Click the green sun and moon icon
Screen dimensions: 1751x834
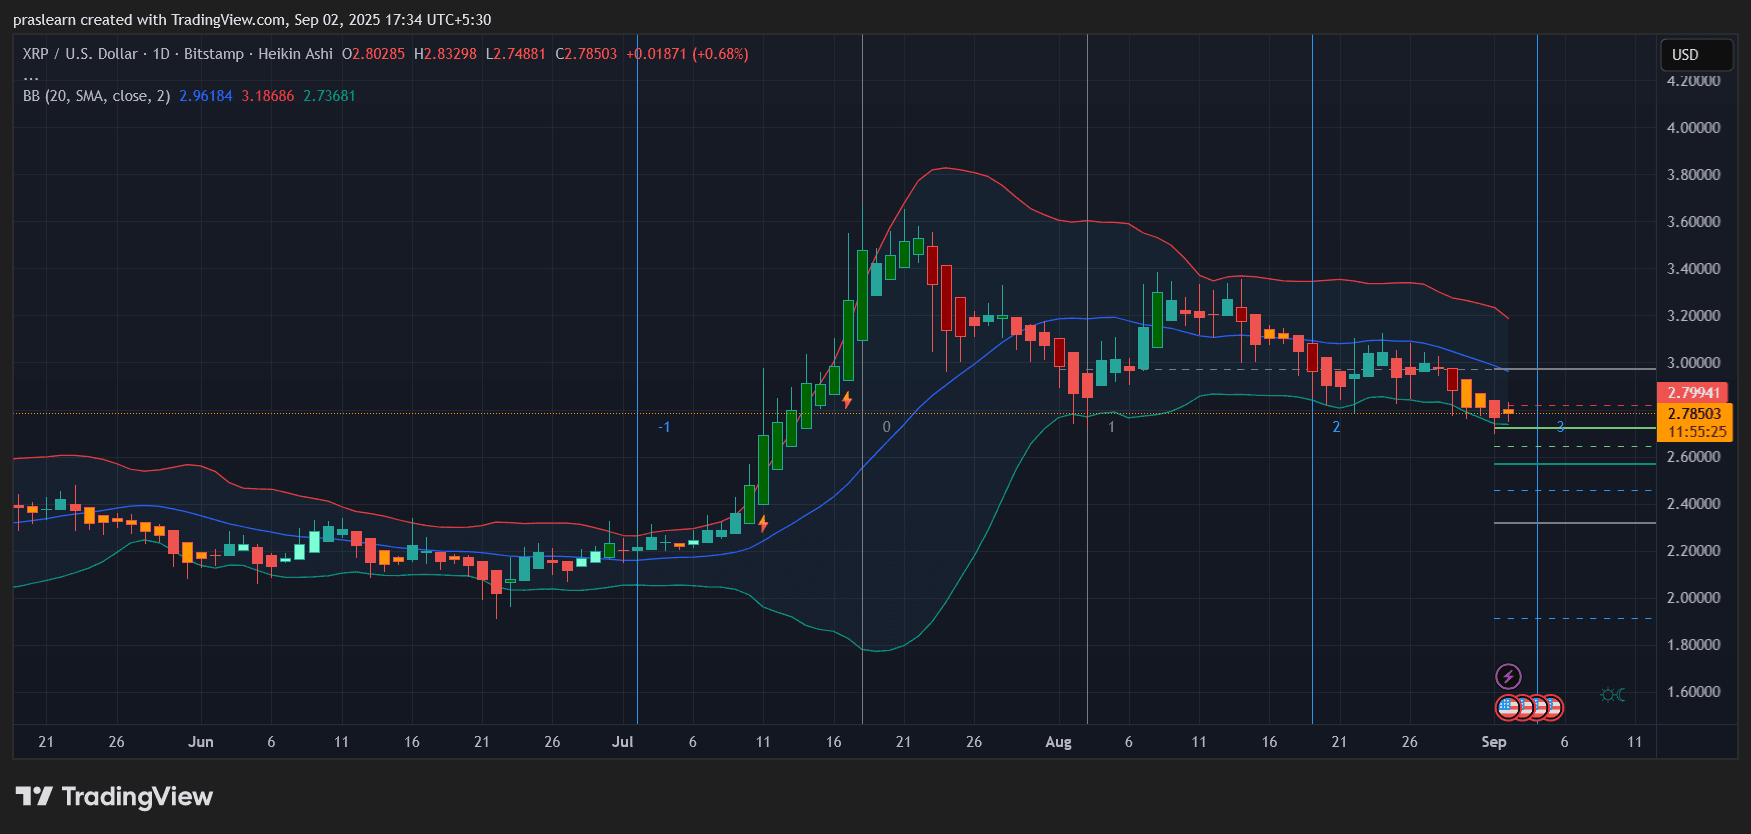pos(1612,695)
